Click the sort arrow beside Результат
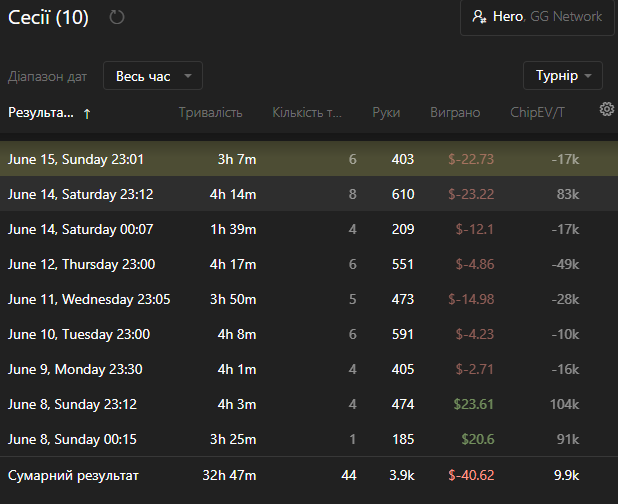The width and height of the screenshot is (618, 504). (x=87, y=114)
